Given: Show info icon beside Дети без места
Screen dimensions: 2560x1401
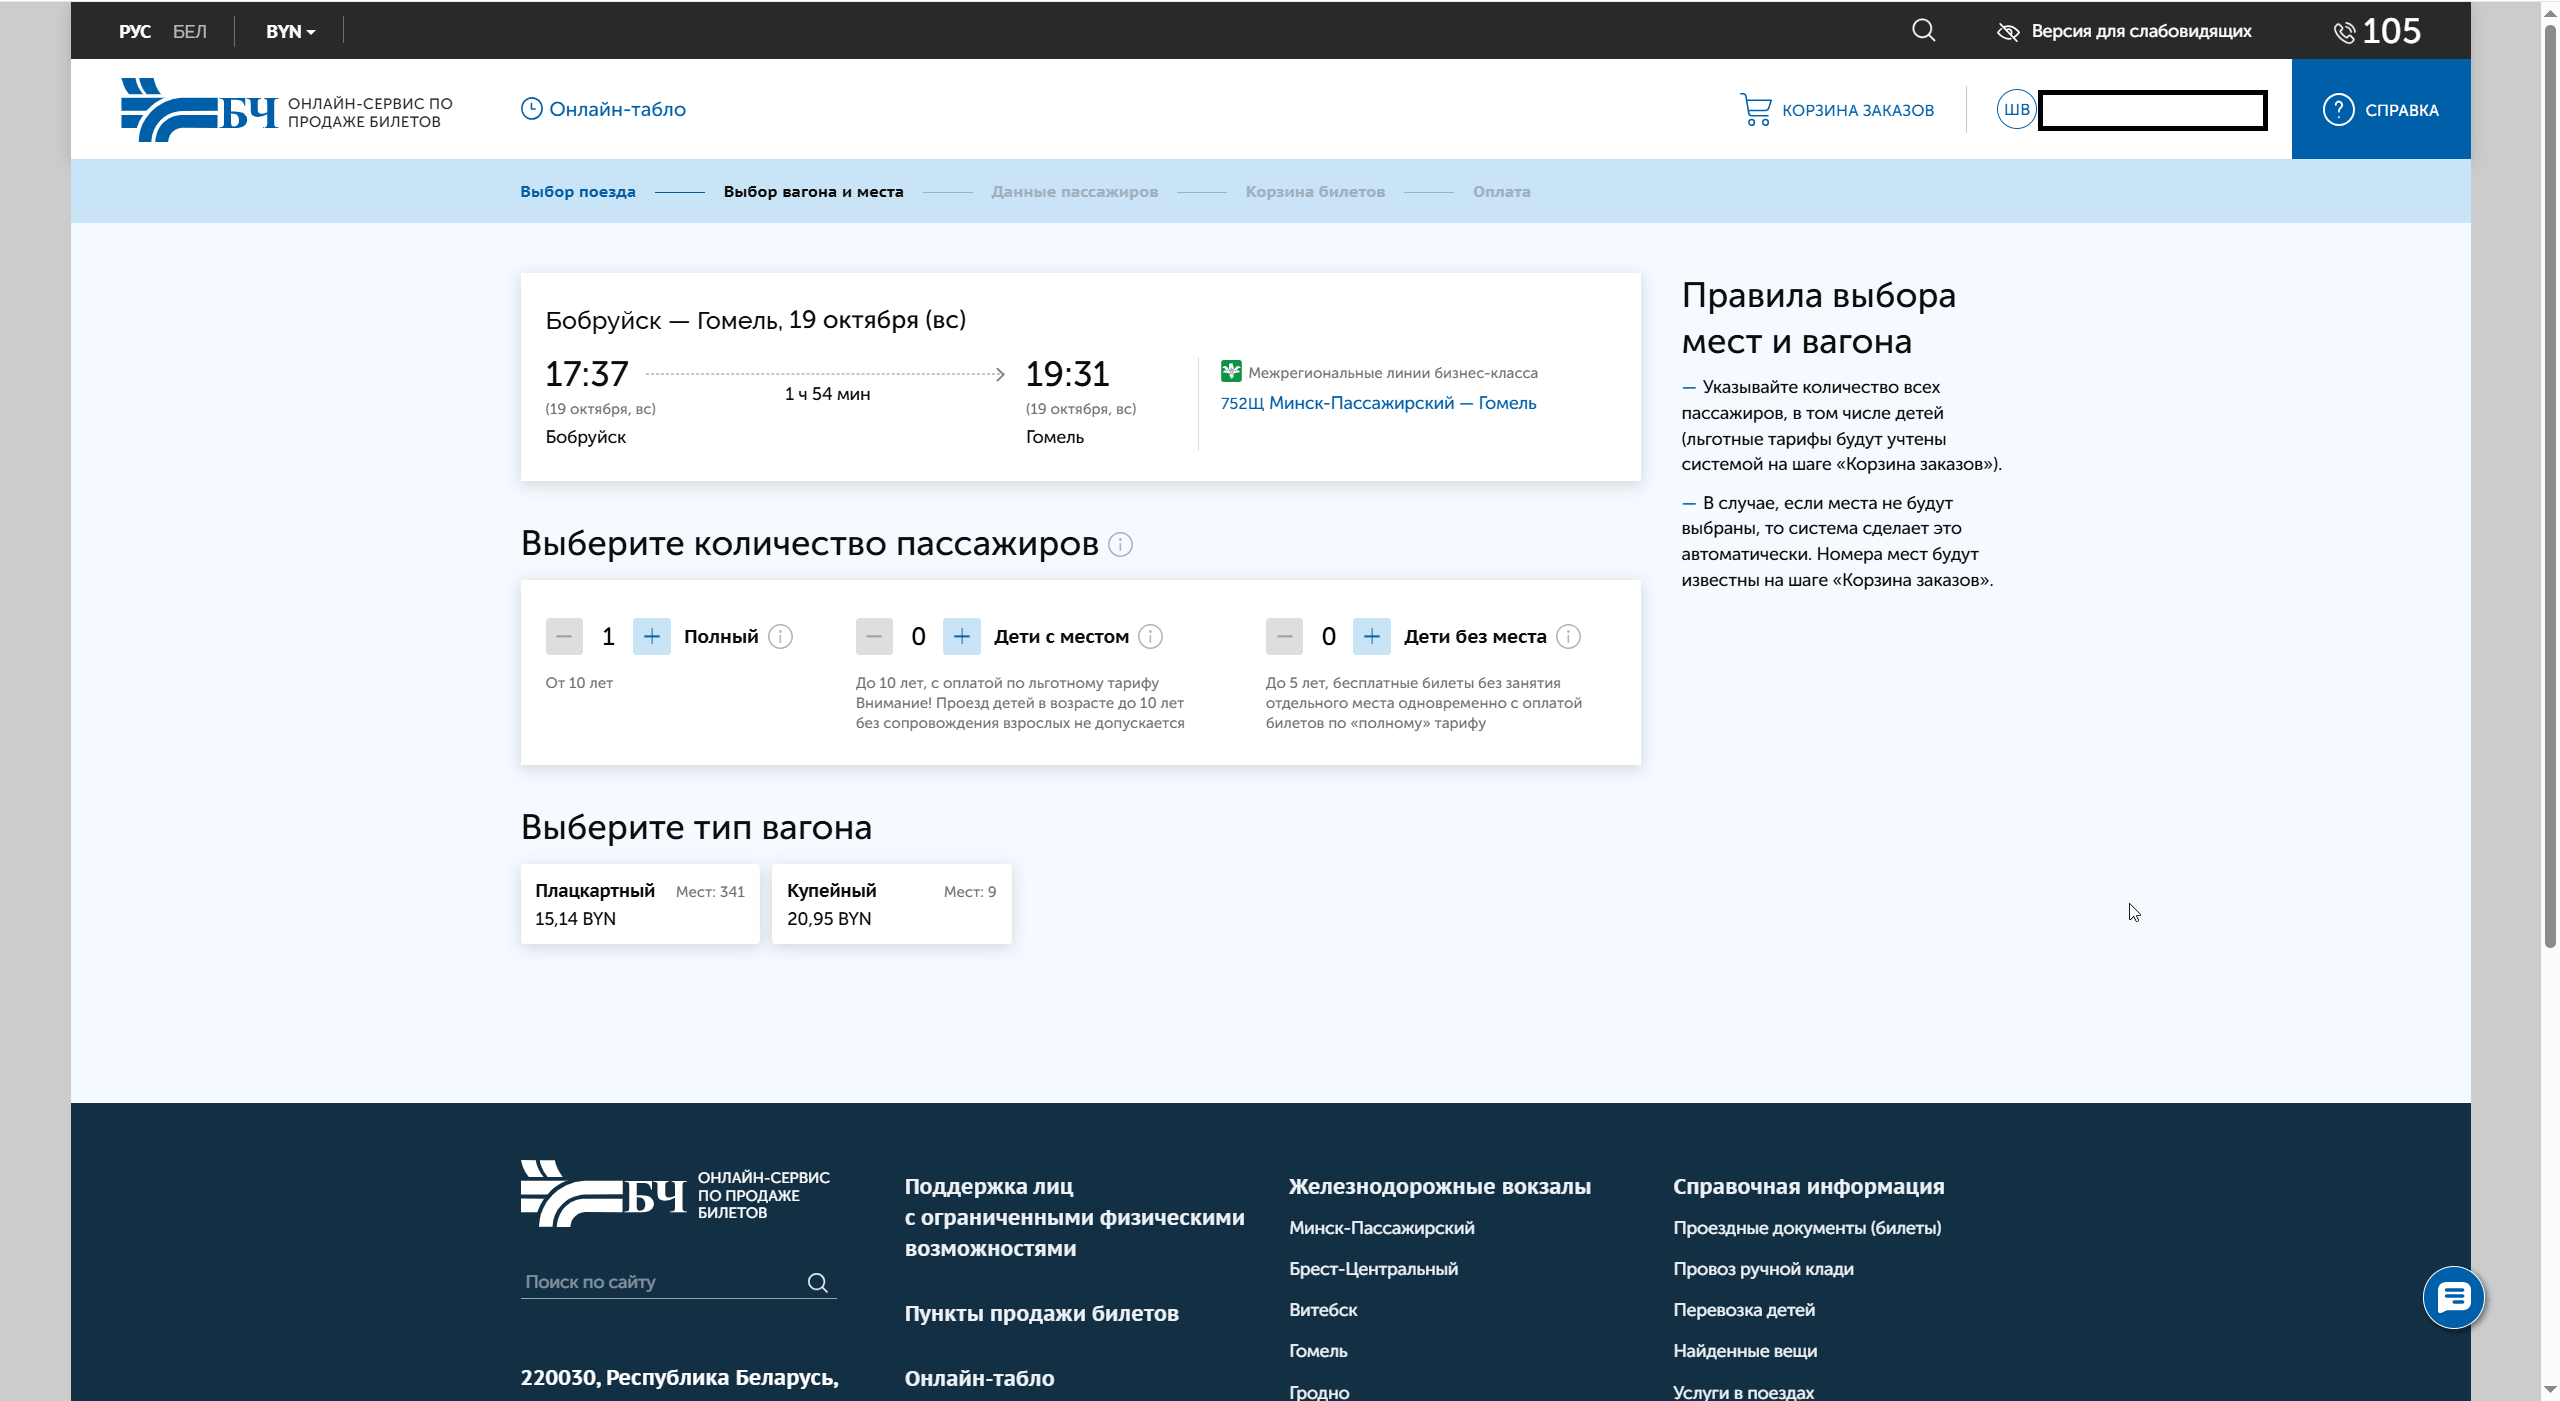Looking at the screenshot, I should [x=1568, y=636].
